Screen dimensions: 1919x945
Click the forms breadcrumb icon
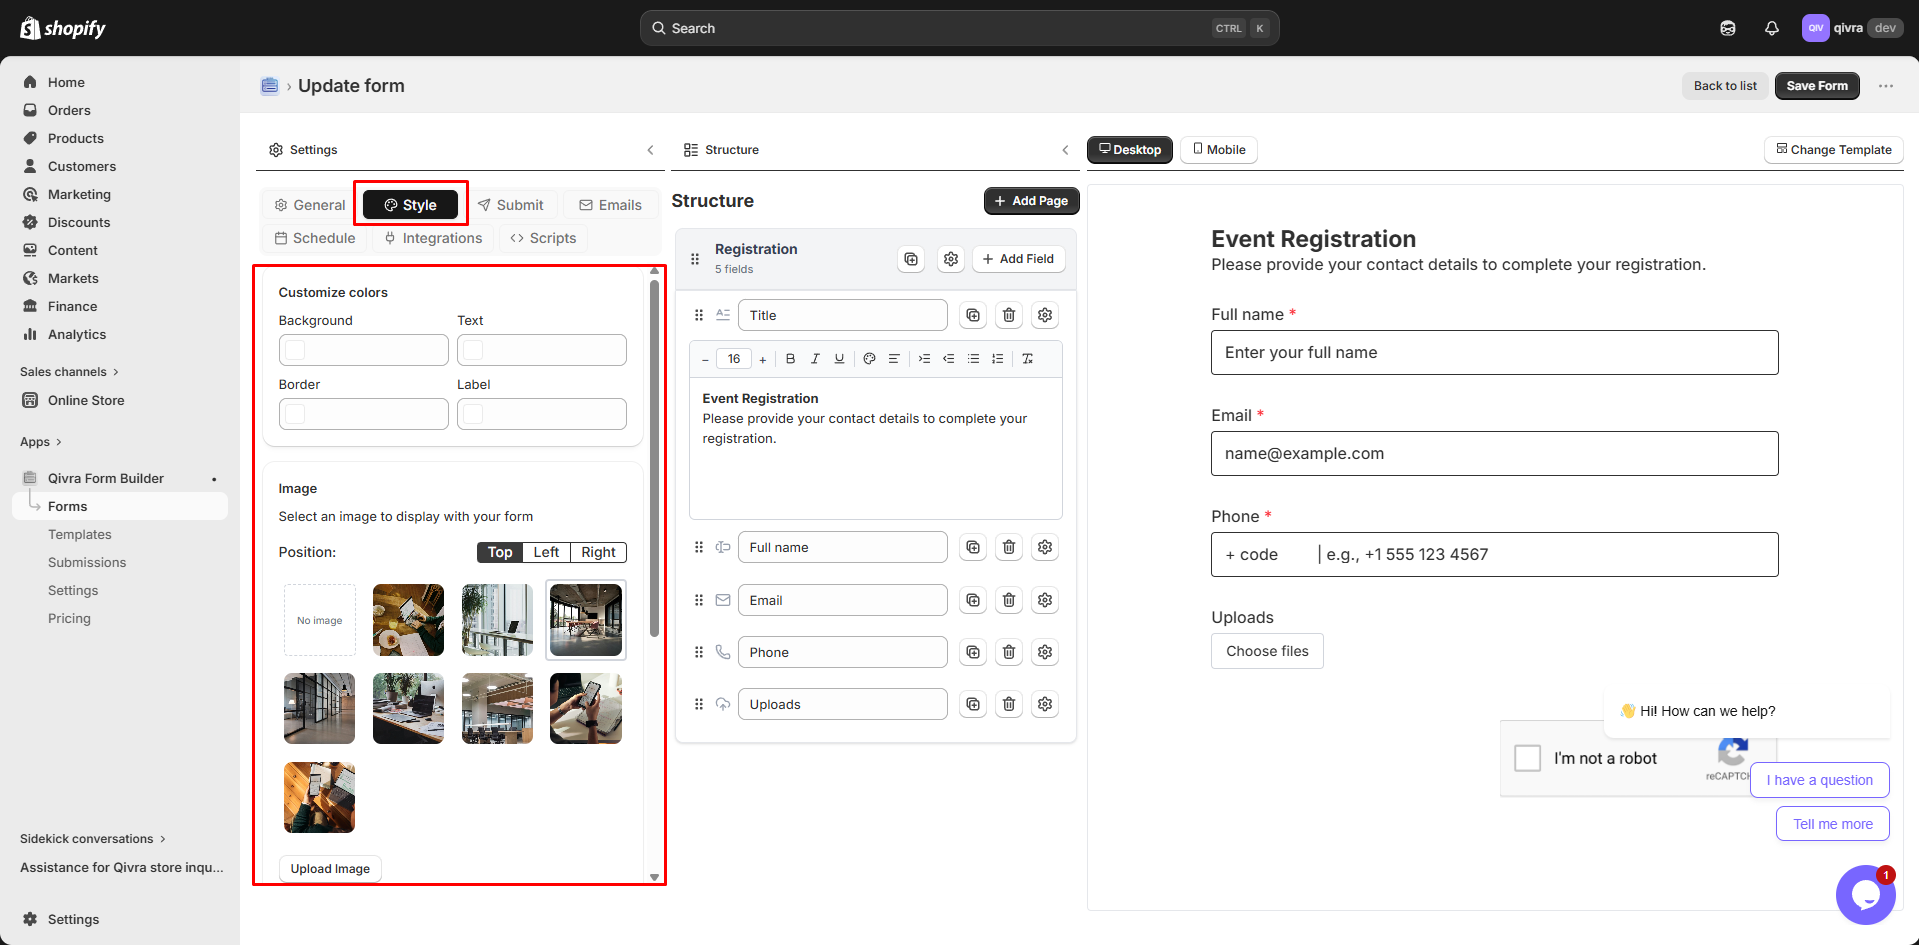[269, 86]
